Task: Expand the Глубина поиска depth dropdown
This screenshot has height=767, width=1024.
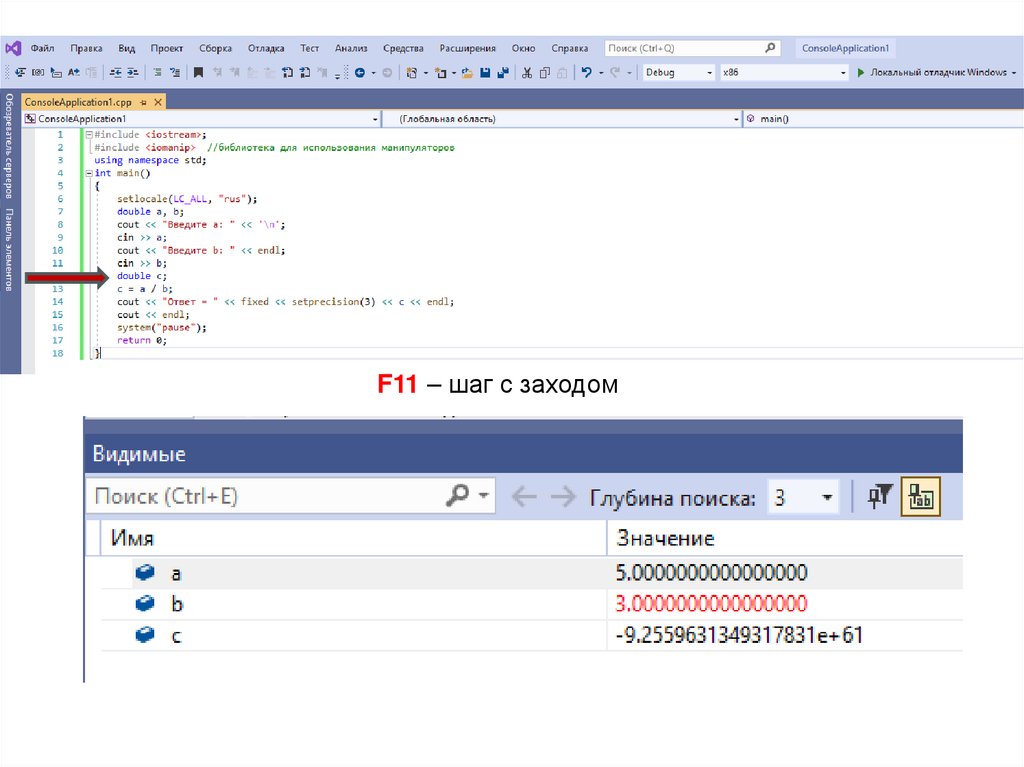Action: 826,497
